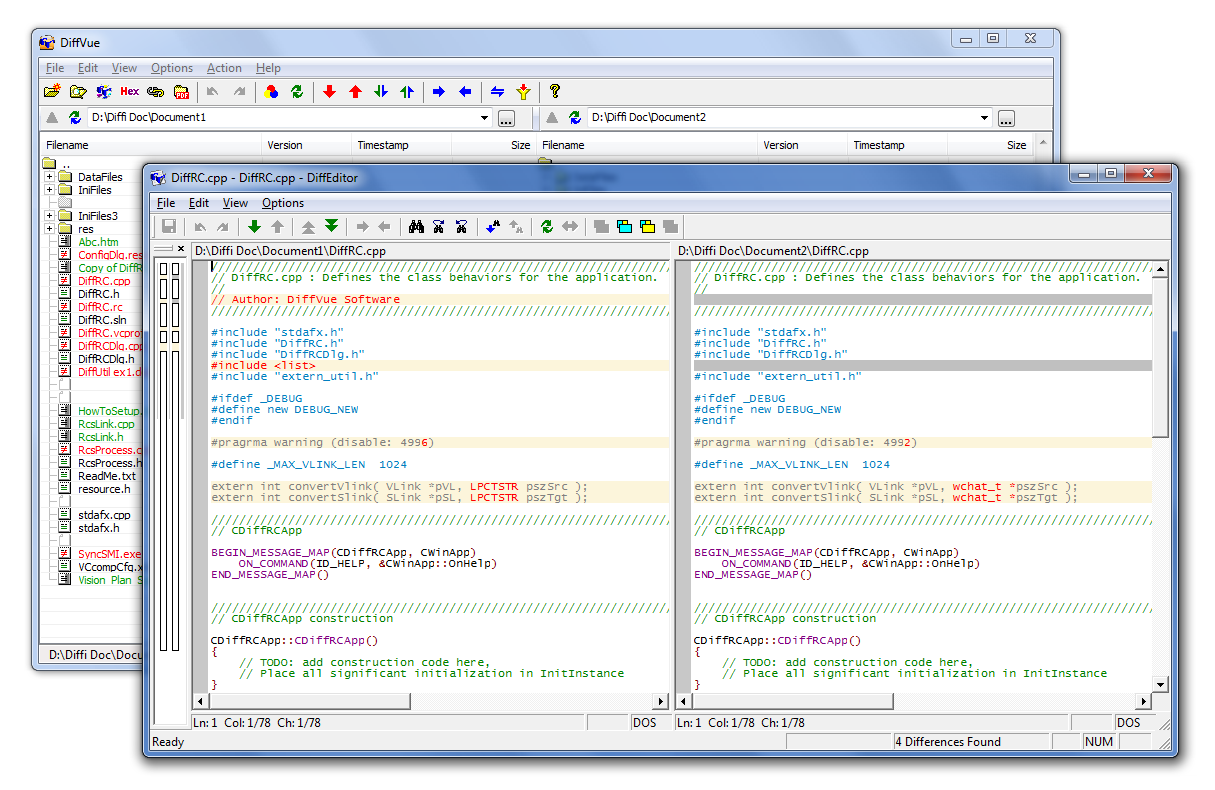Browse for right folder with ... button
Screen dimensions: 1215x790
1006,119
